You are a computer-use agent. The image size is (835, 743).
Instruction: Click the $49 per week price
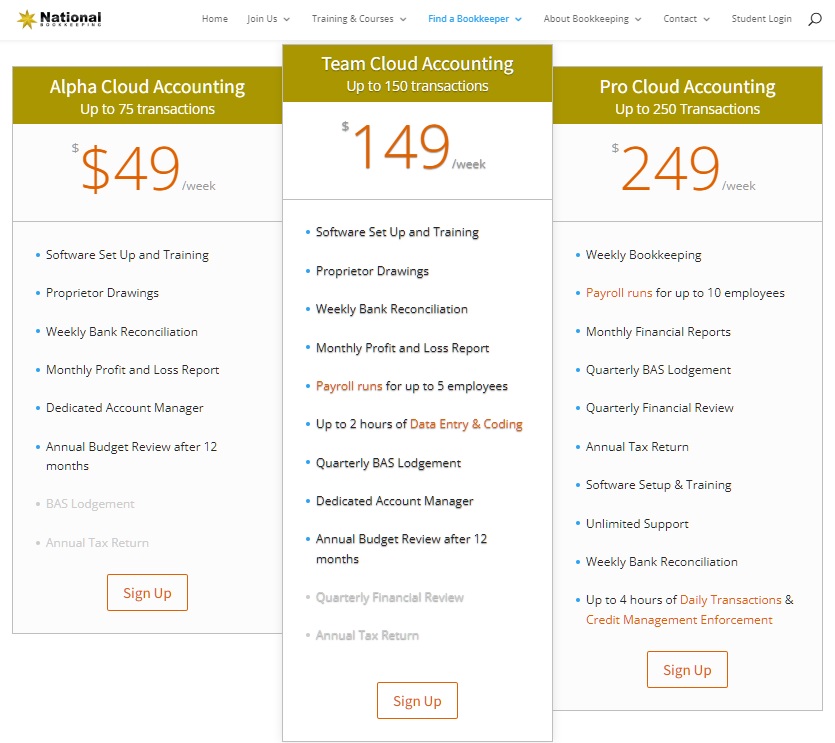pos(130,170)
